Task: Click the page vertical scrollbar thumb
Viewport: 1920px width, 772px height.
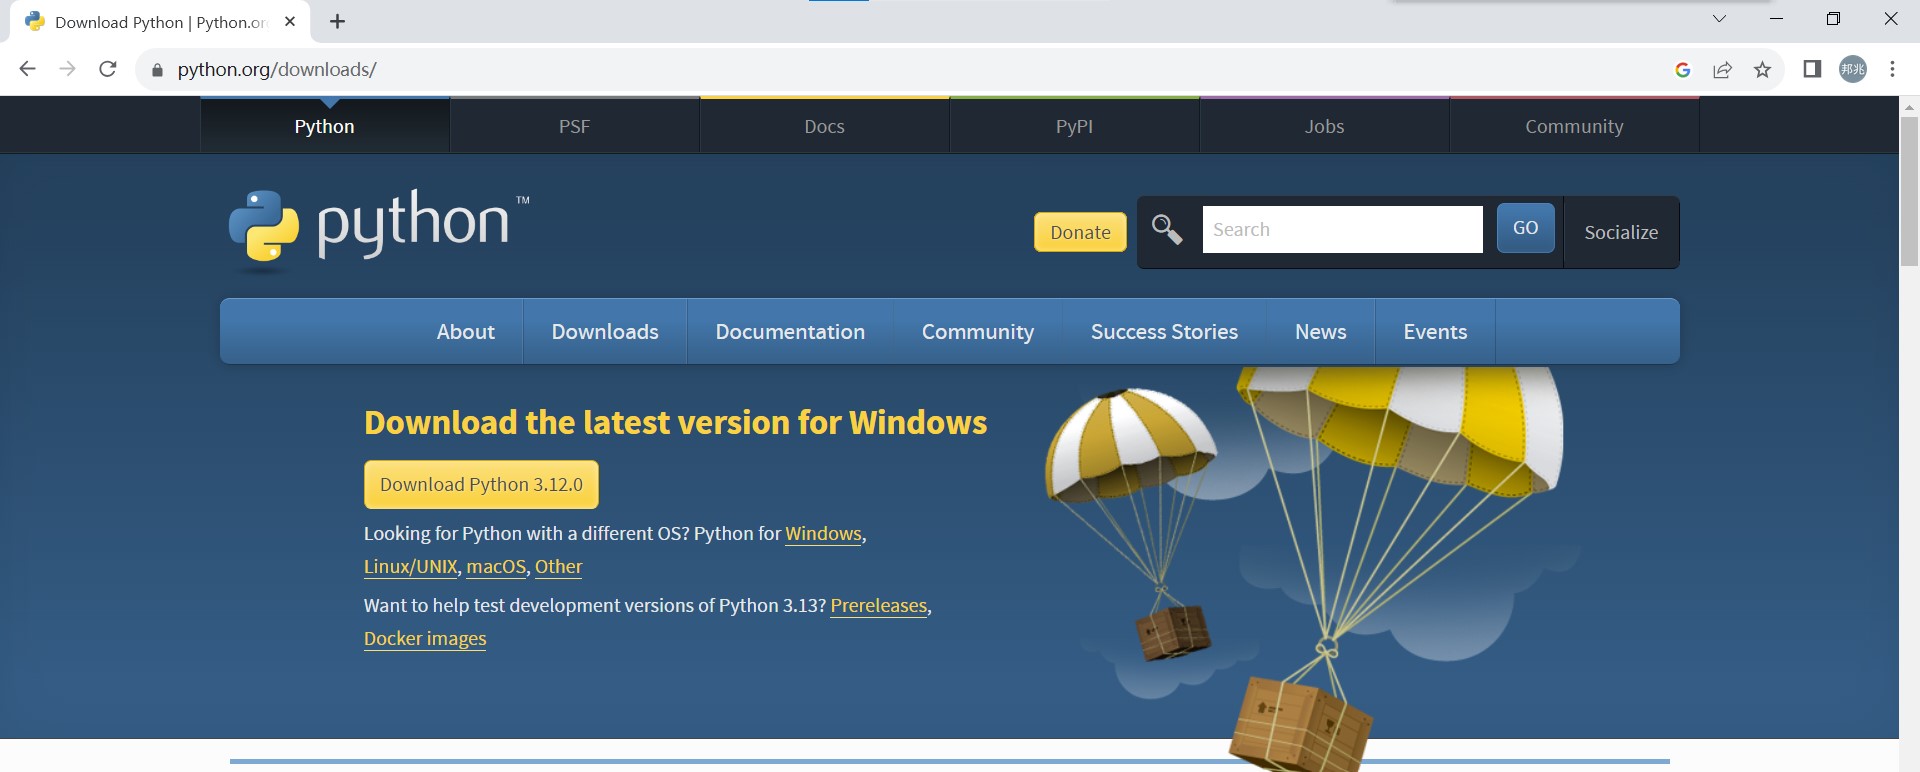Action: click(1909, 190)
